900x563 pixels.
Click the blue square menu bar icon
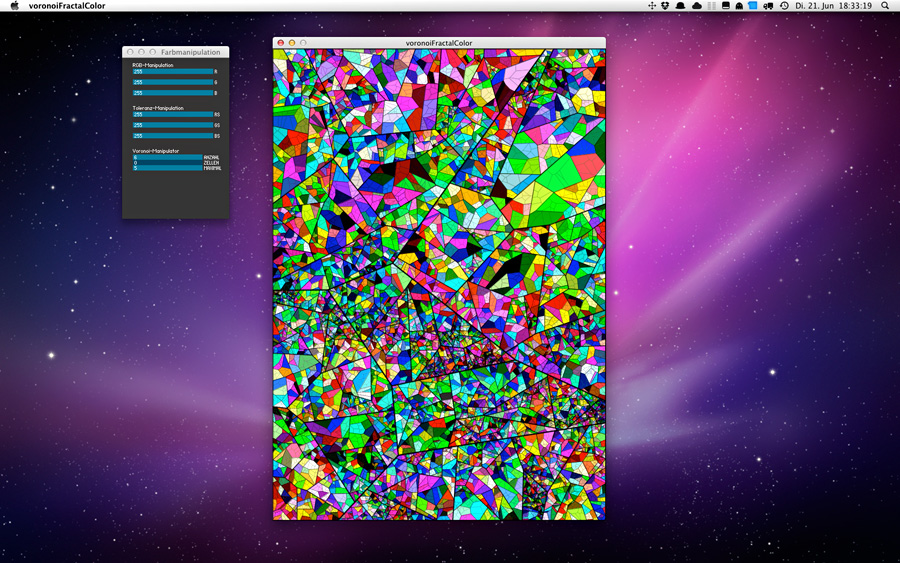point(753,6)
